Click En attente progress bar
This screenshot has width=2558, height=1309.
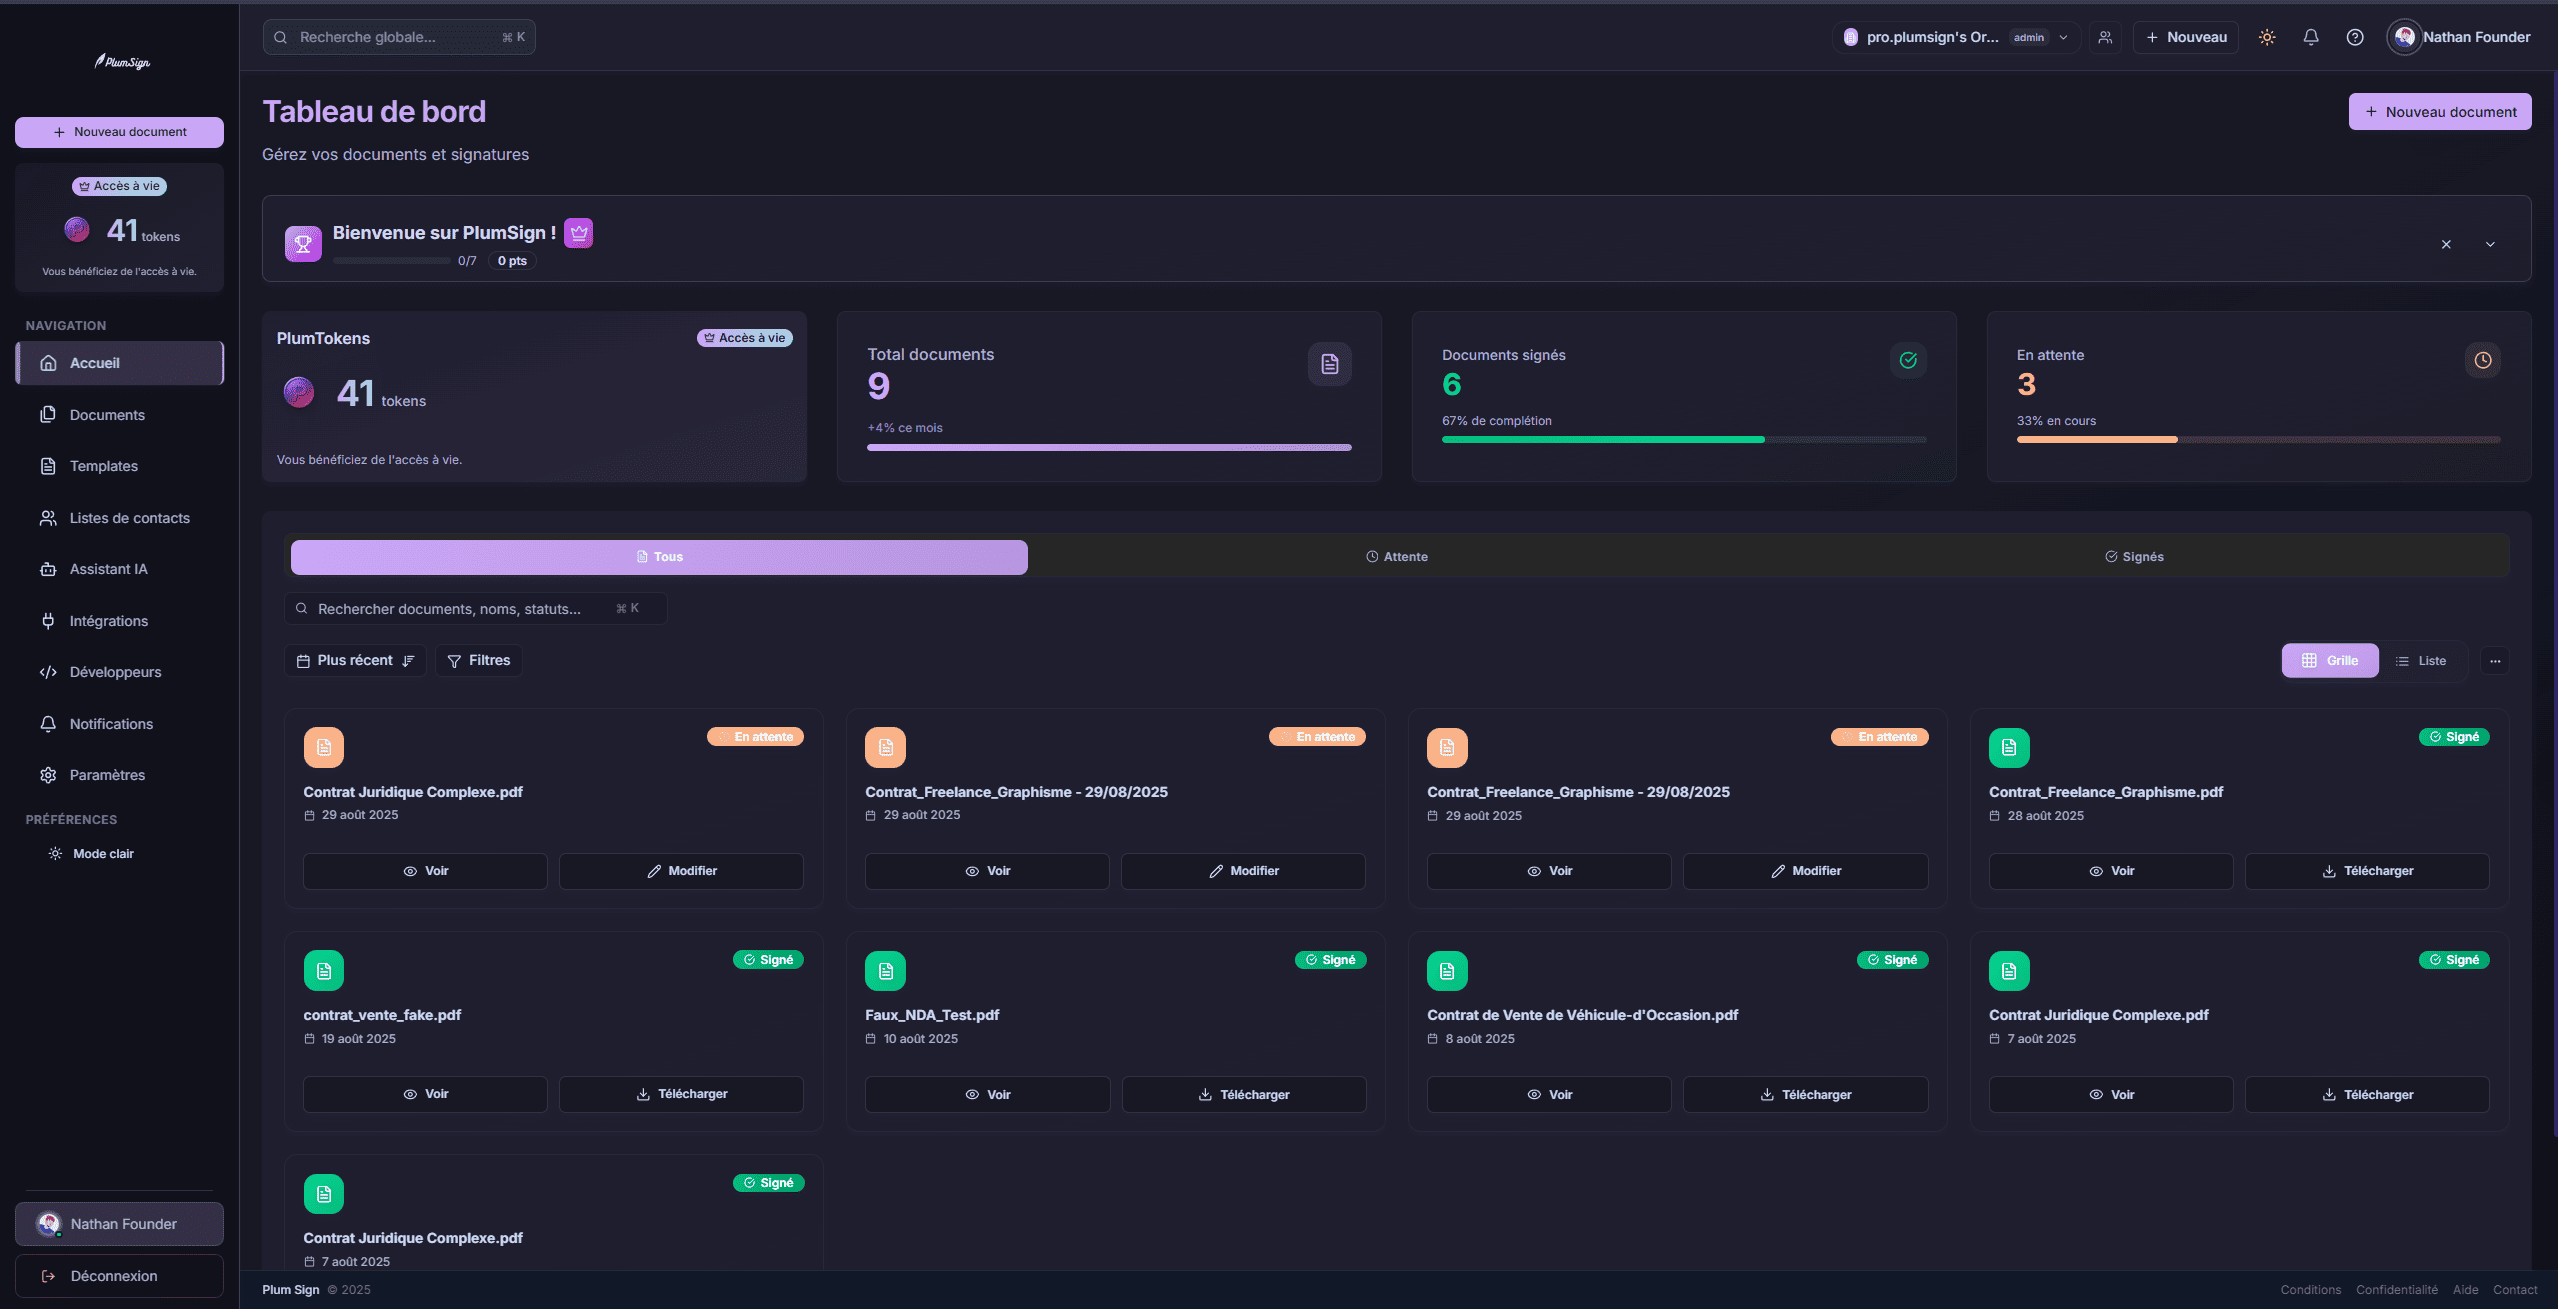click(2259, 439)
